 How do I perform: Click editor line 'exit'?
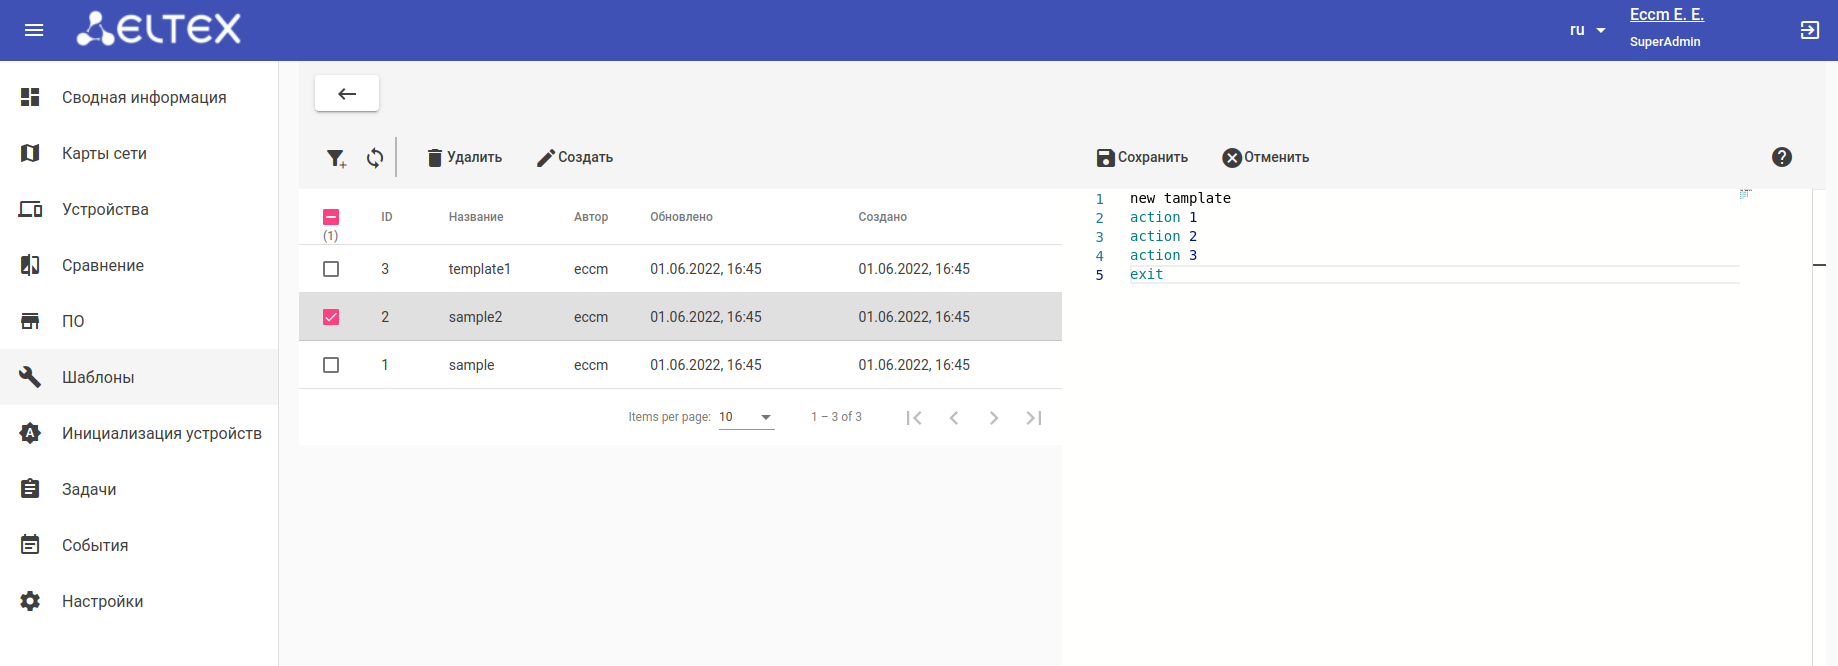point(1147,274)
